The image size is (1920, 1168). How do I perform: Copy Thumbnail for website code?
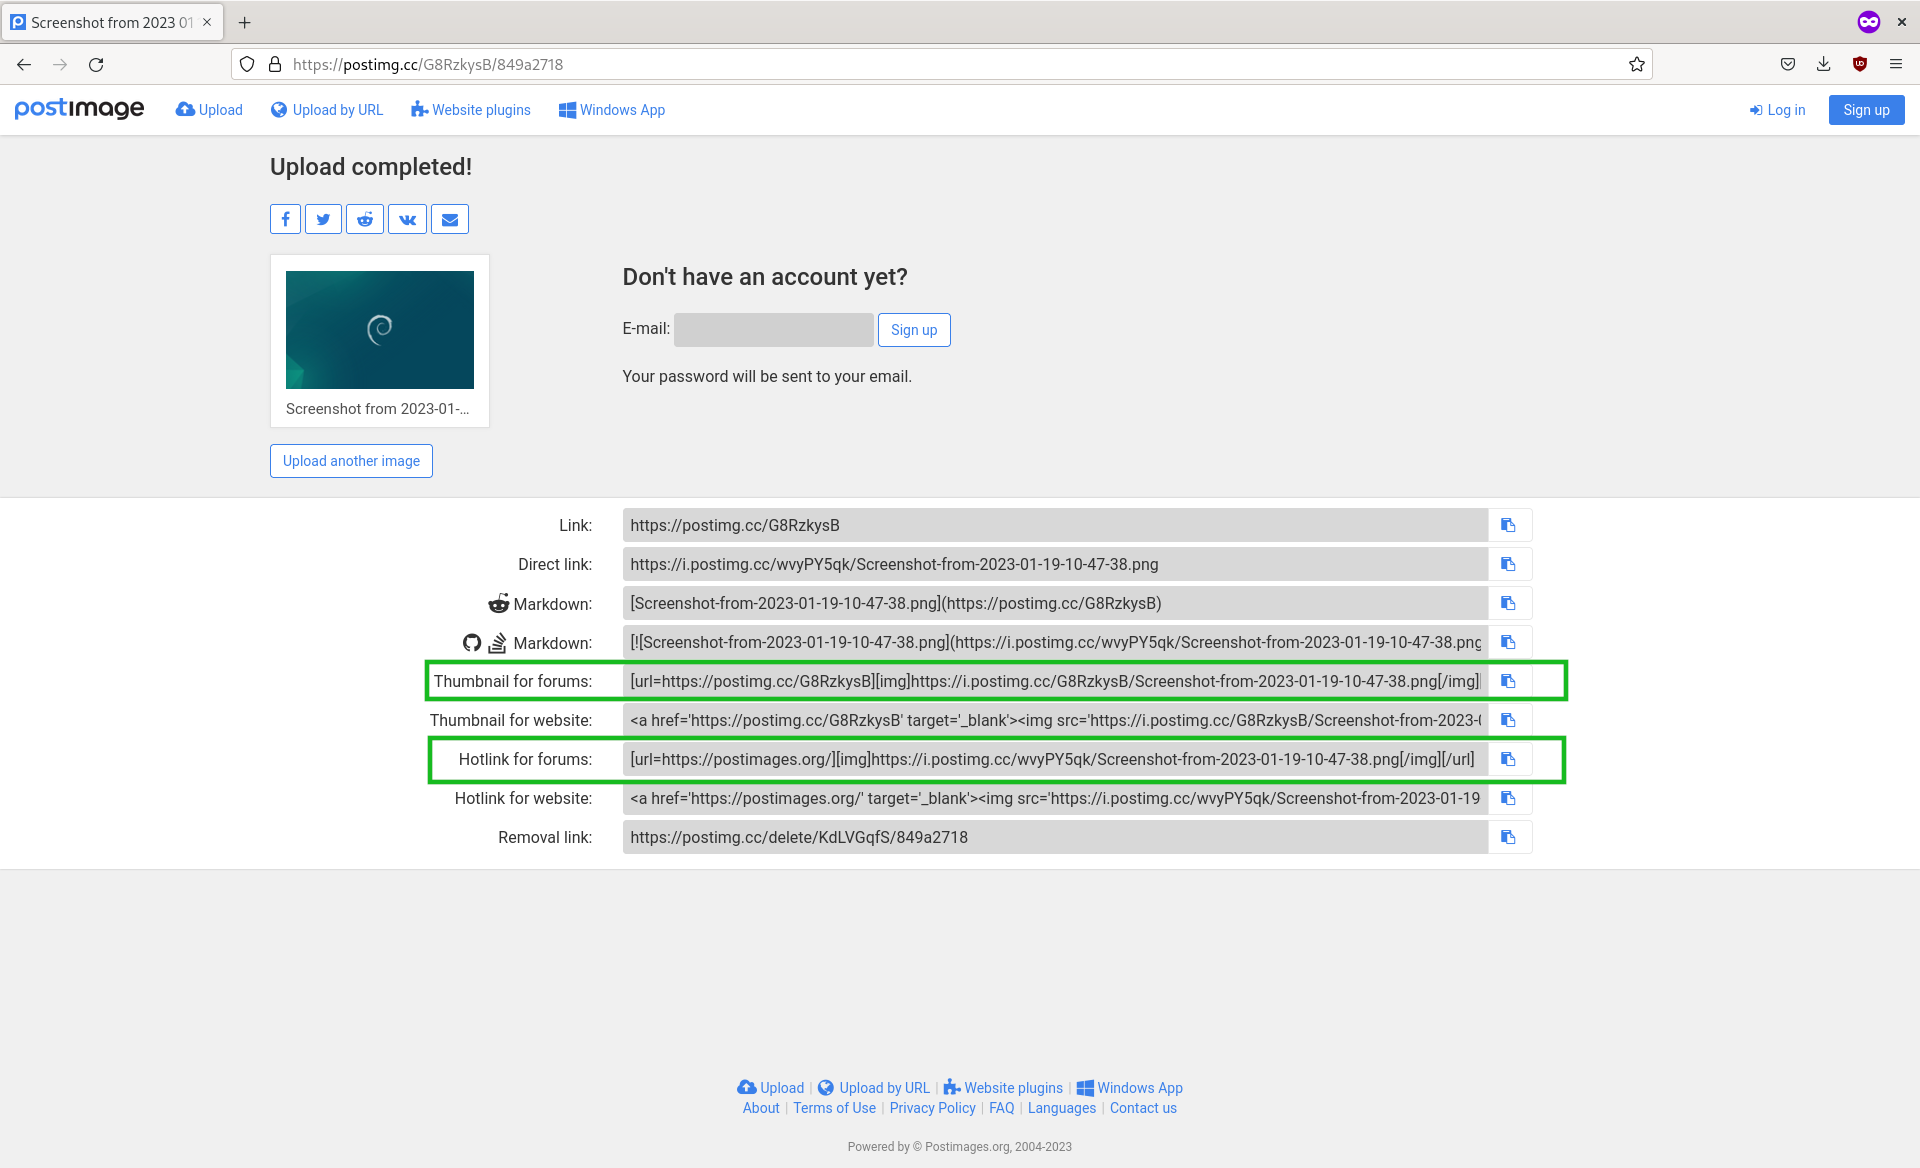1509,720
